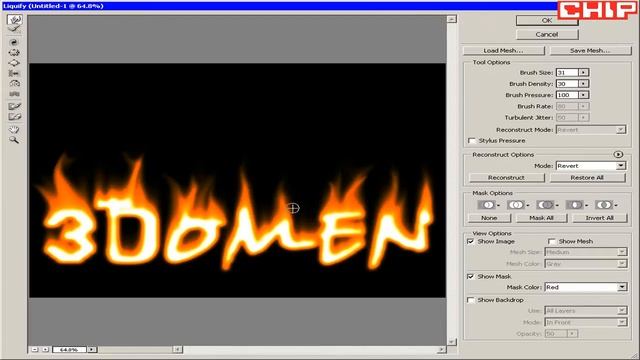Open the Brush Size dropdown arrow
640x360 pixels.
pos(584,73)
